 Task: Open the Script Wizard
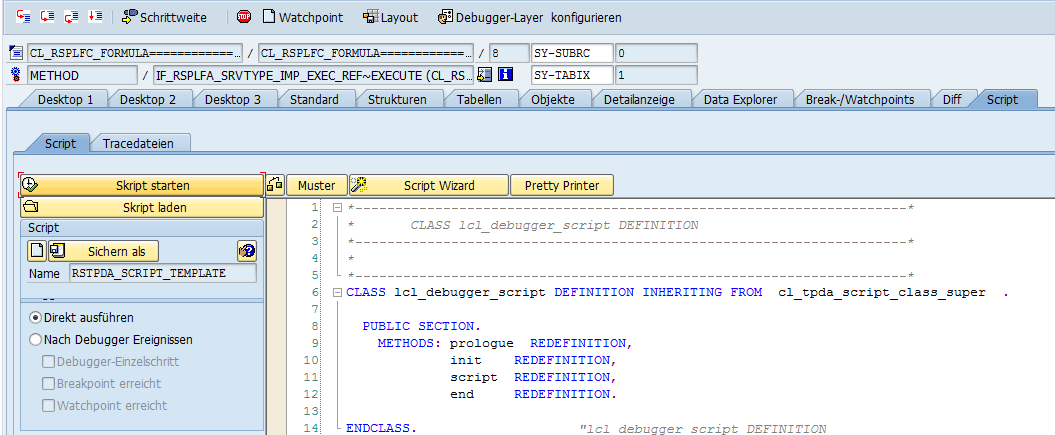(x=429, y=185)
